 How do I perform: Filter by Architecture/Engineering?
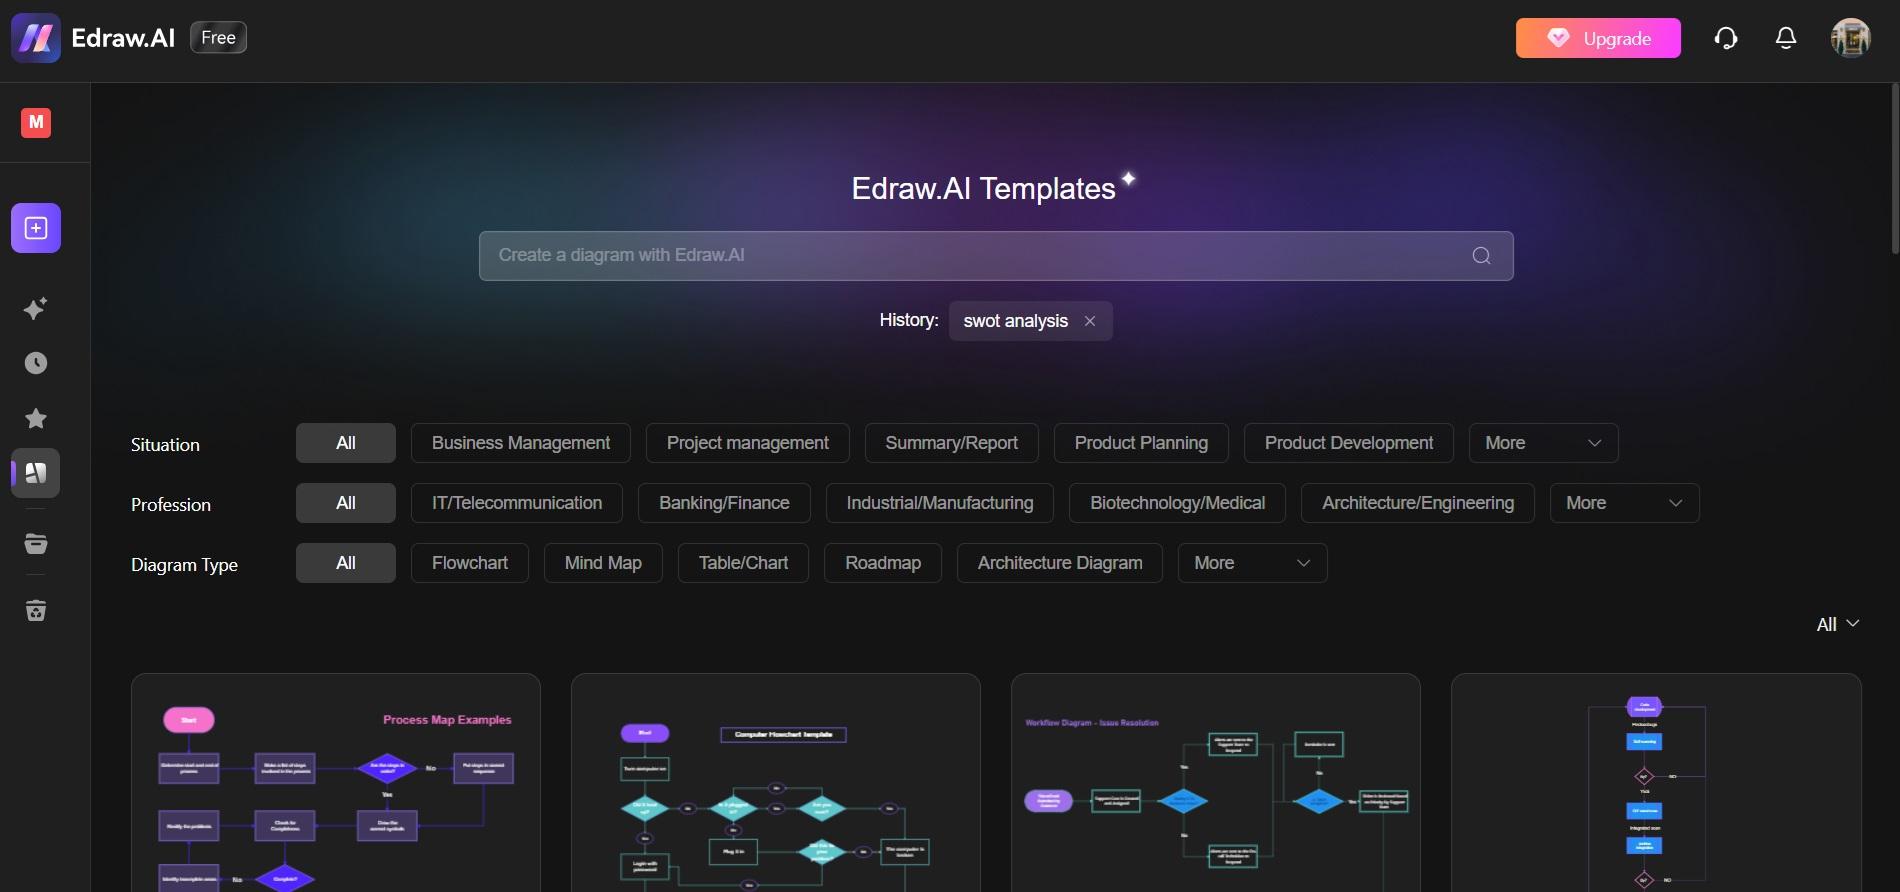tap(1418, 503)
